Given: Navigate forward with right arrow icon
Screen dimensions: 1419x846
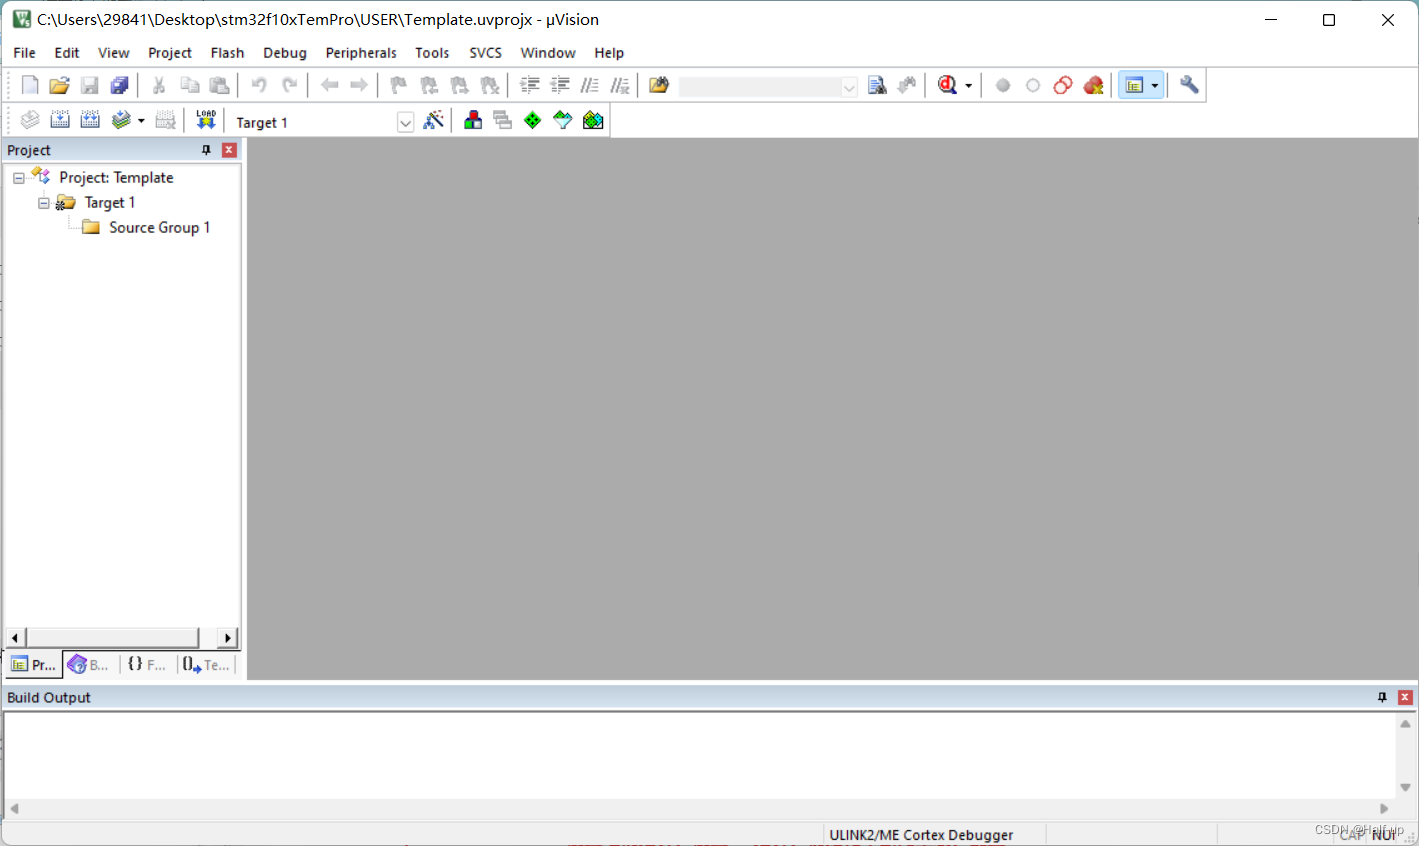Looking at the screenshot, I should point(358,85).
